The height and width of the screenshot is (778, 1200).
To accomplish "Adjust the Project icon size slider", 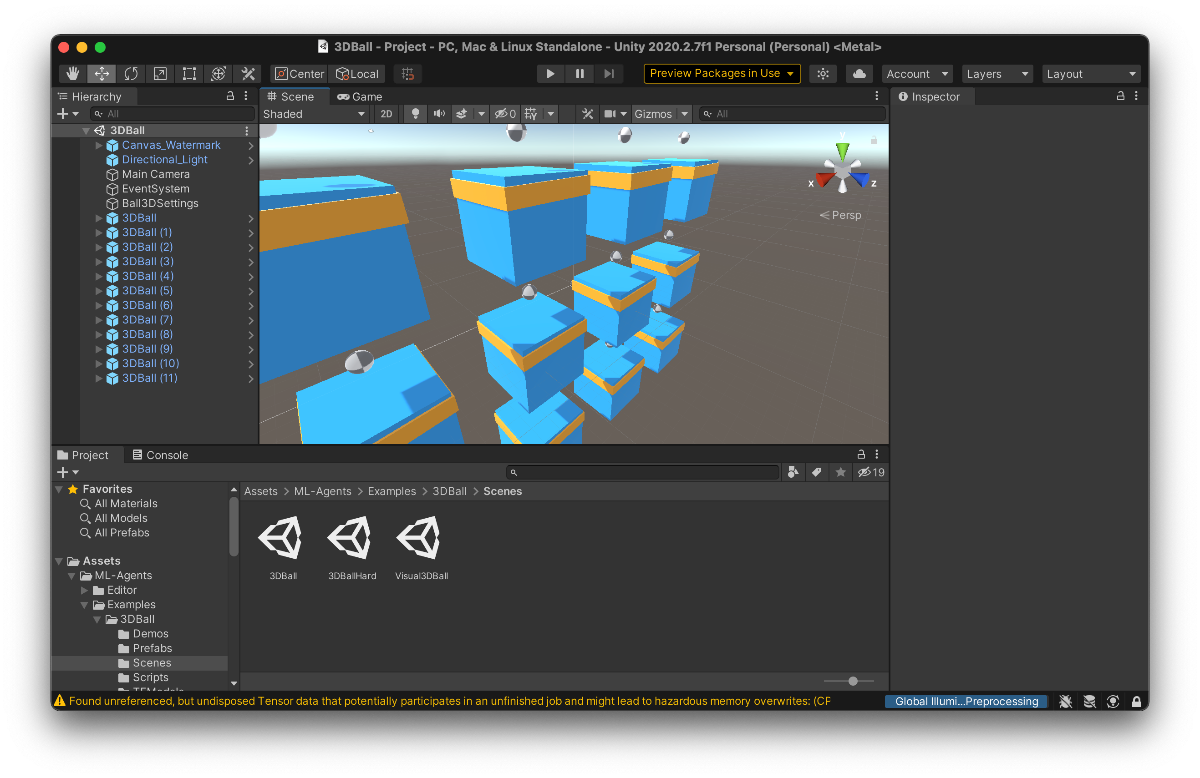I will point(850,681).
